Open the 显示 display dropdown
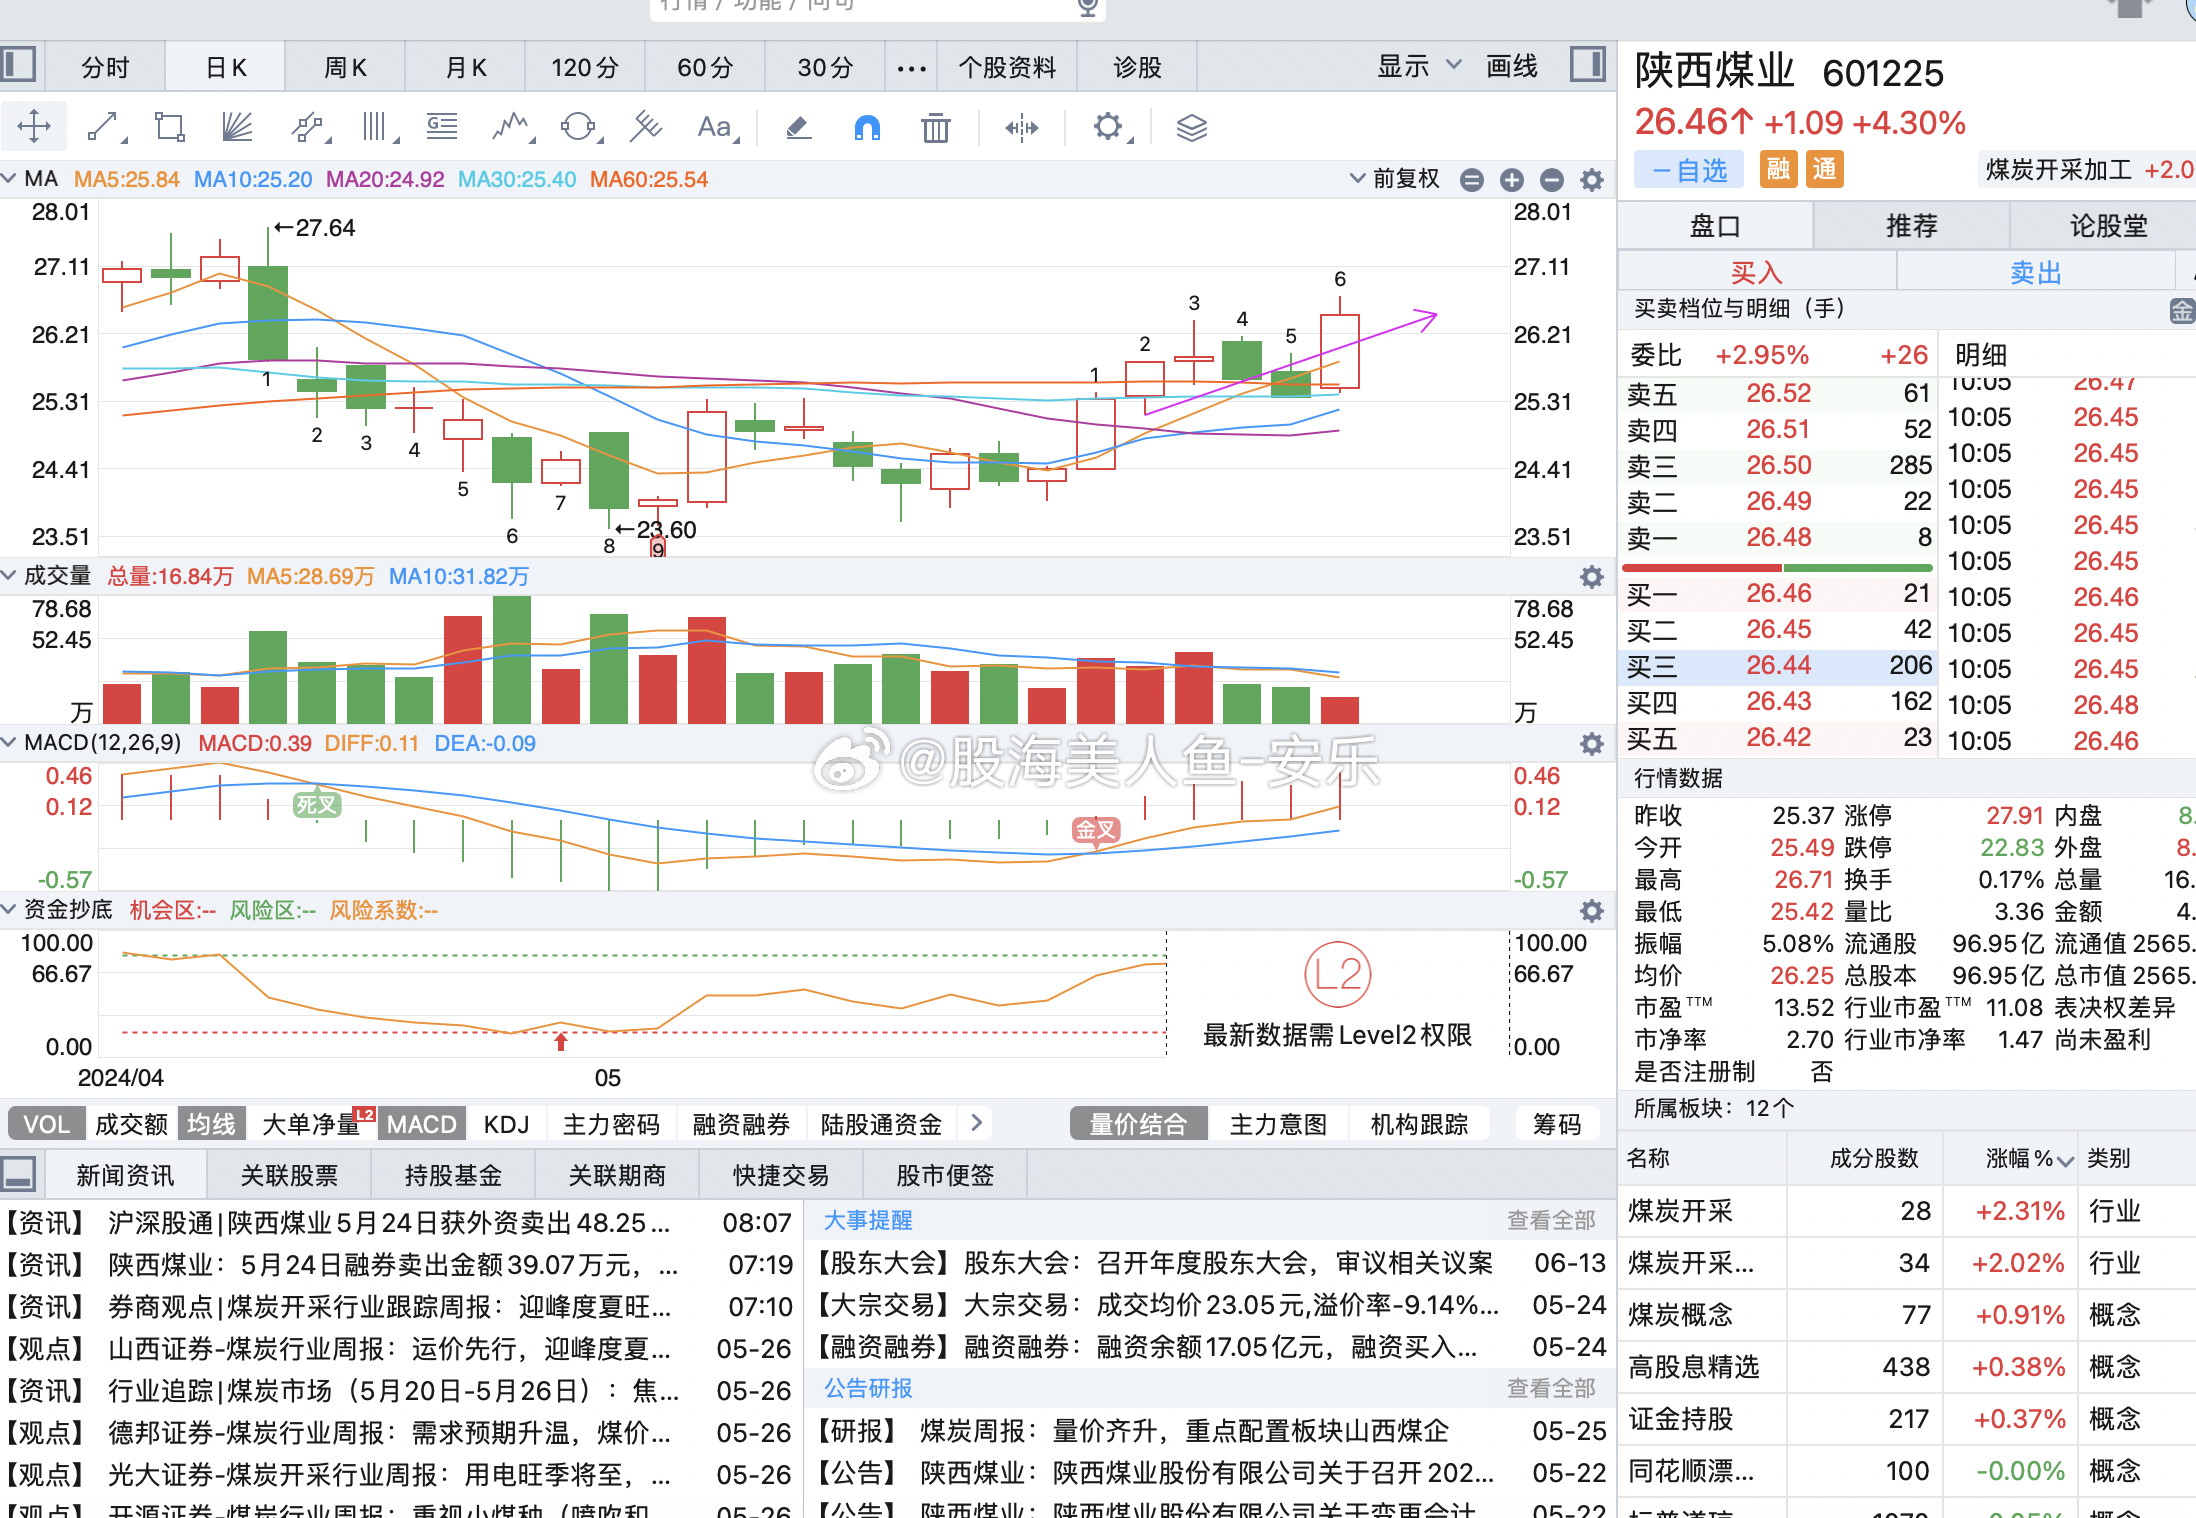 point(1418,66)
